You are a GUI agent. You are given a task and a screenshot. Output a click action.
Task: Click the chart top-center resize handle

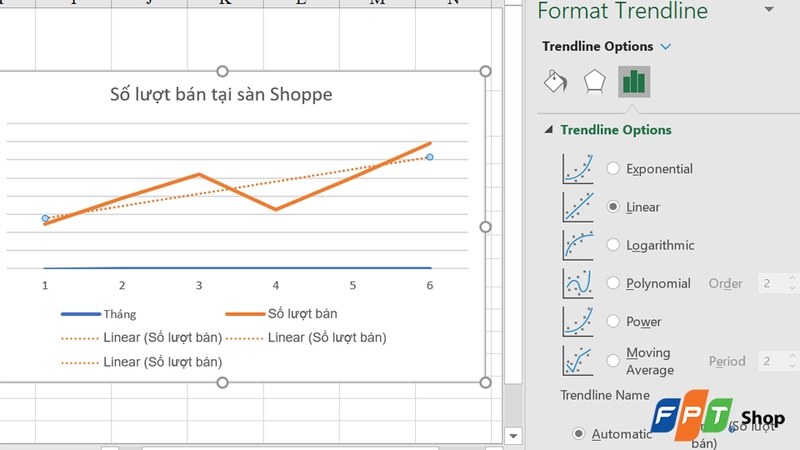pos(222,71)
